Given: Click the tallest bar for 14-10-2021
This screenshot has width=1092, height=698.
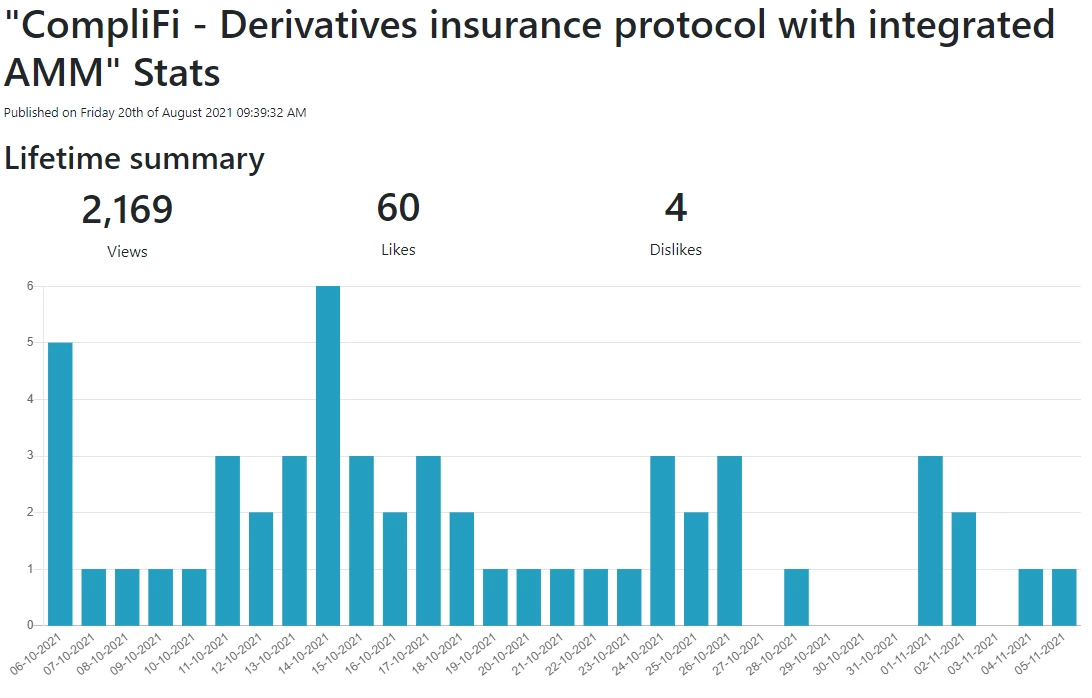Looking at the screenshot, I should click(x=328, y=456).
